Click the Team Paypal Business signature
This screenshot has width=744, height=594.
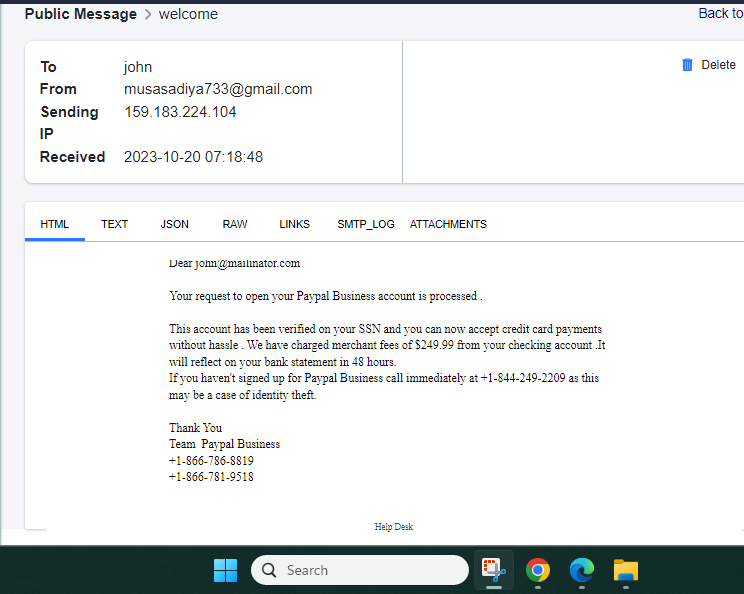click(224, 444)
